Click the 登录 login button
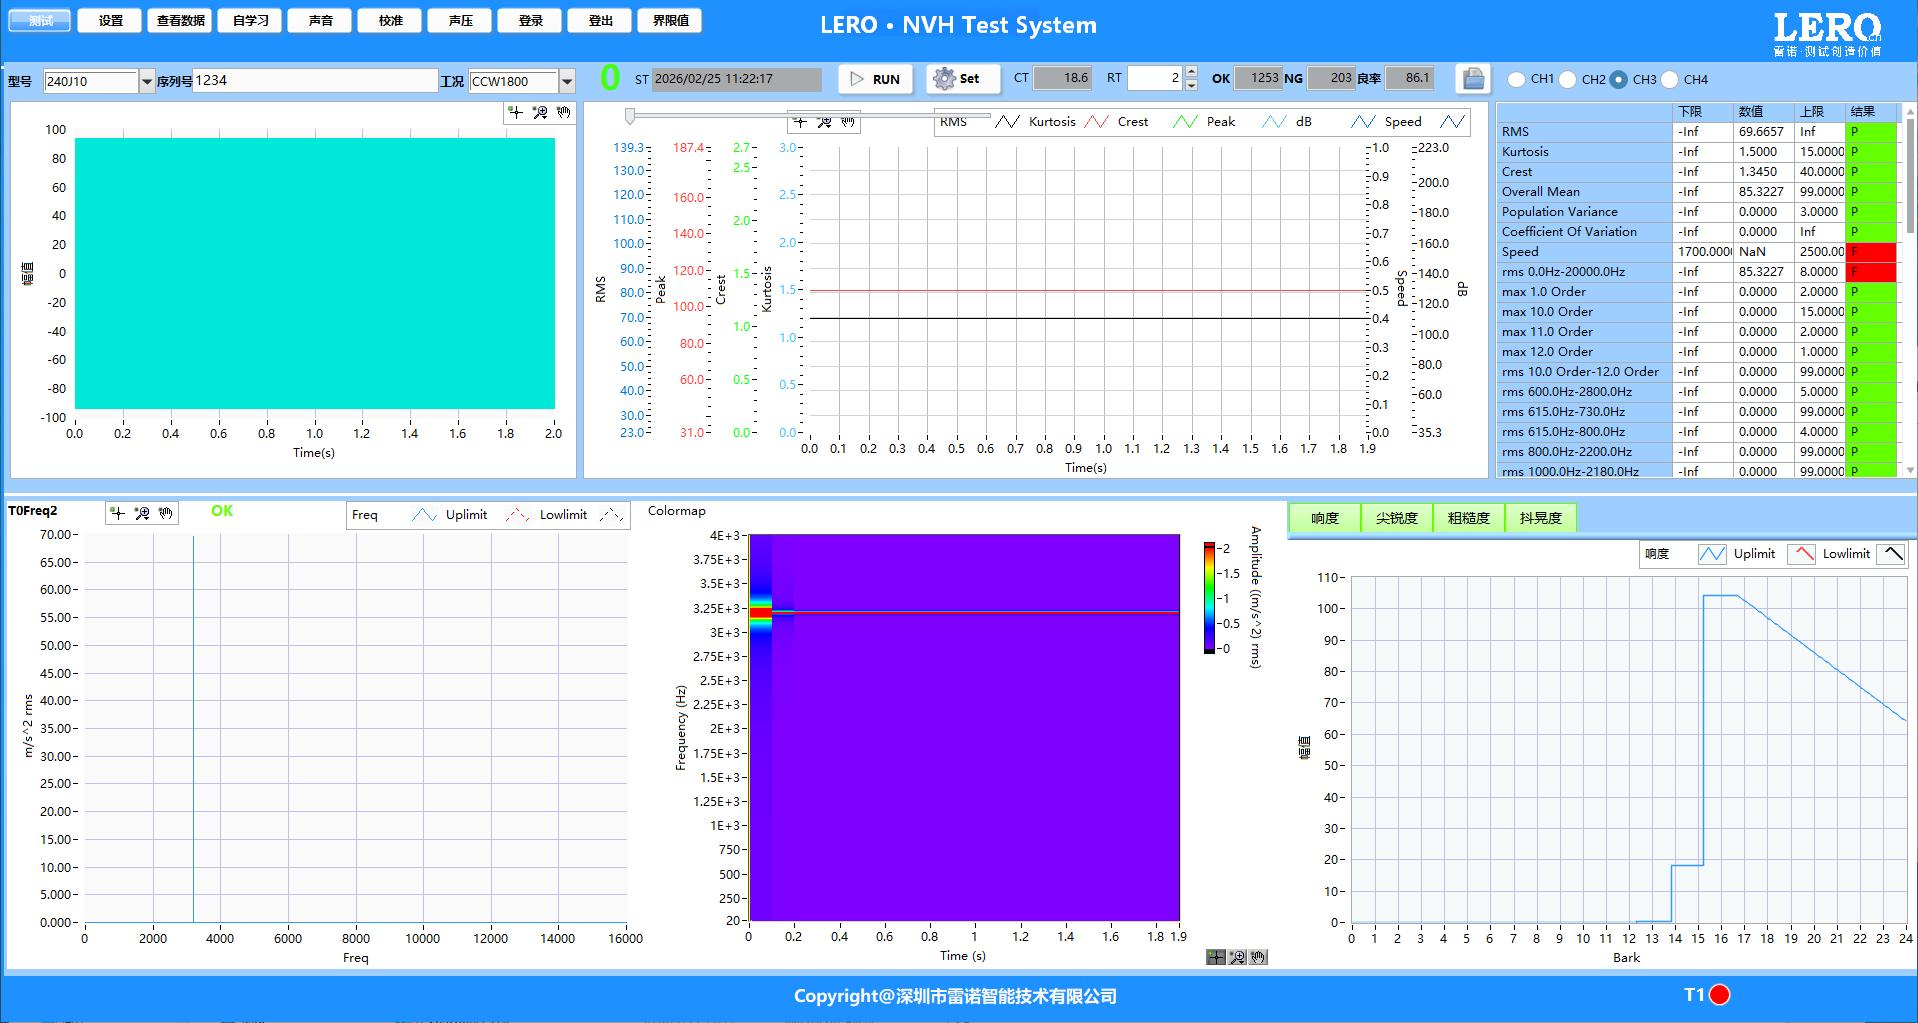Screen dimensions: 1918x1023 click(x=531, y=20)
